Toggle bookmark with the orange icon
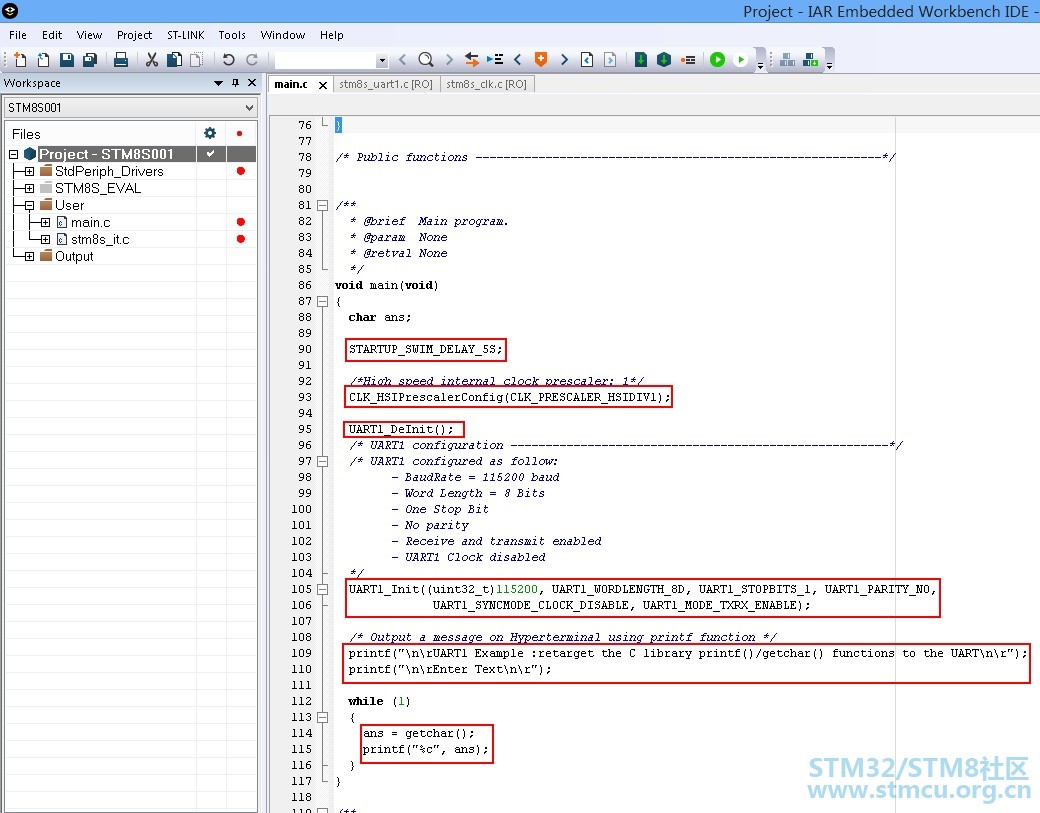This screenshot has height=813, width=1040. [541, 60]
